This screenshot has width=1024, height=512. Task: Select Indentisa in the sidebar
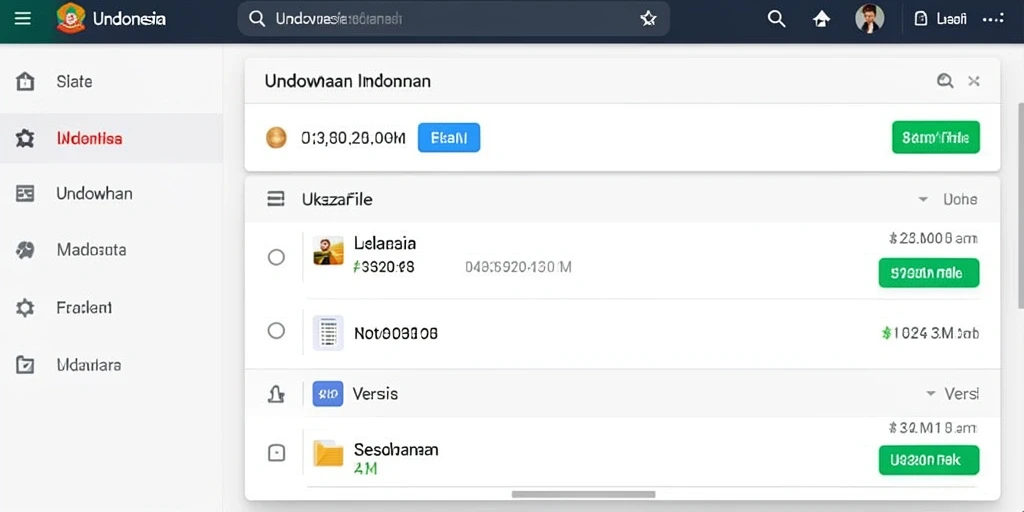(111, 138)
